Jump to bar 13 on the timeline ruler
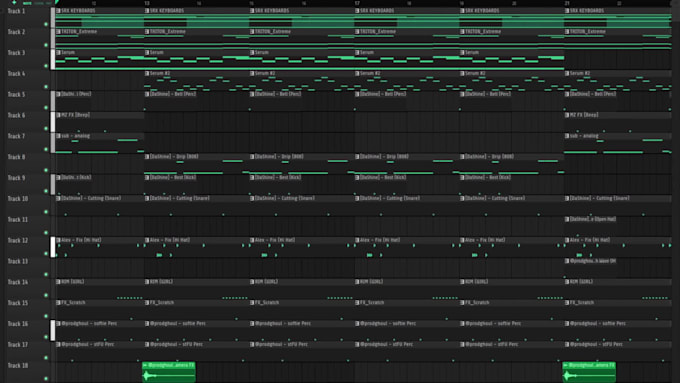 point(147,3)
